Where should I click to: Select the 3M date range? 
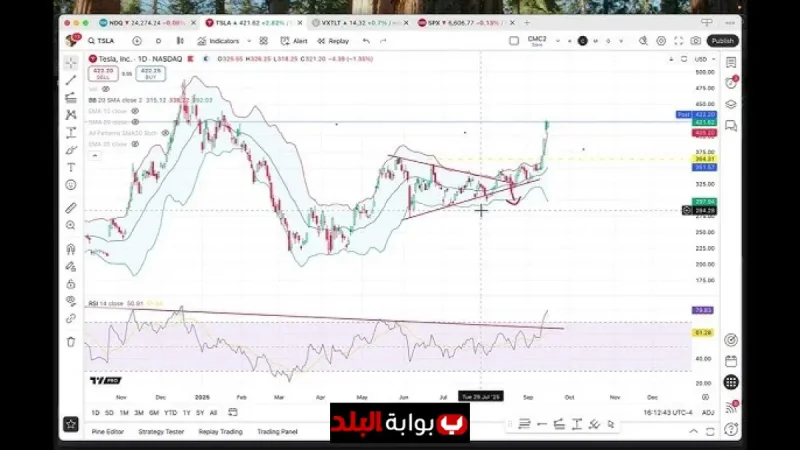coord(139,413)
